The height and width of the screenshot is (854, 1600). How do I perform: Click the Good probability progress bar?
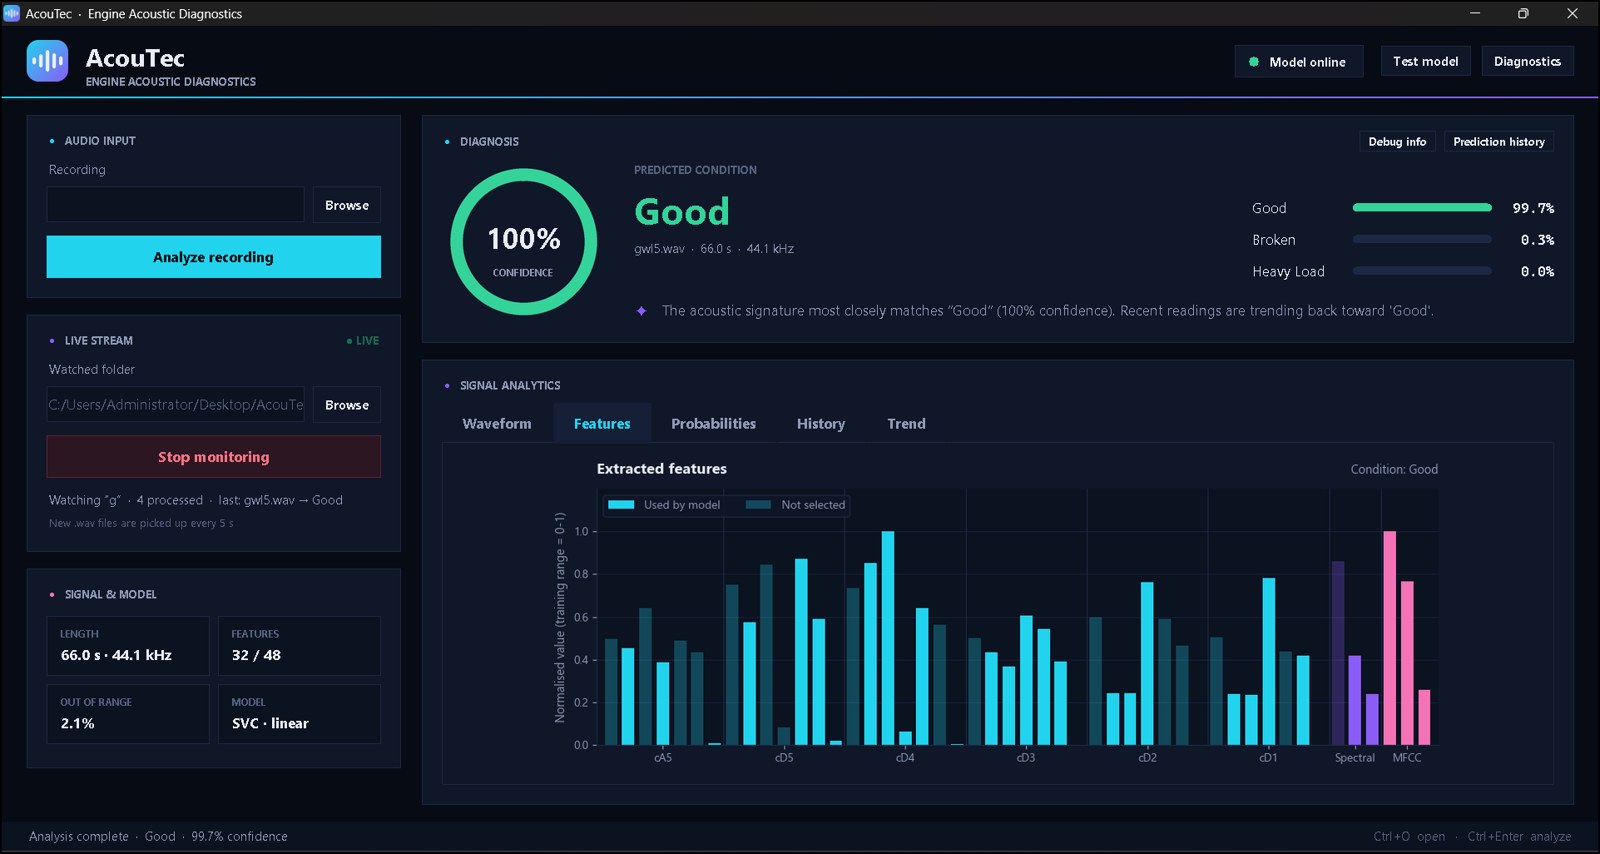coord(1422,208)
